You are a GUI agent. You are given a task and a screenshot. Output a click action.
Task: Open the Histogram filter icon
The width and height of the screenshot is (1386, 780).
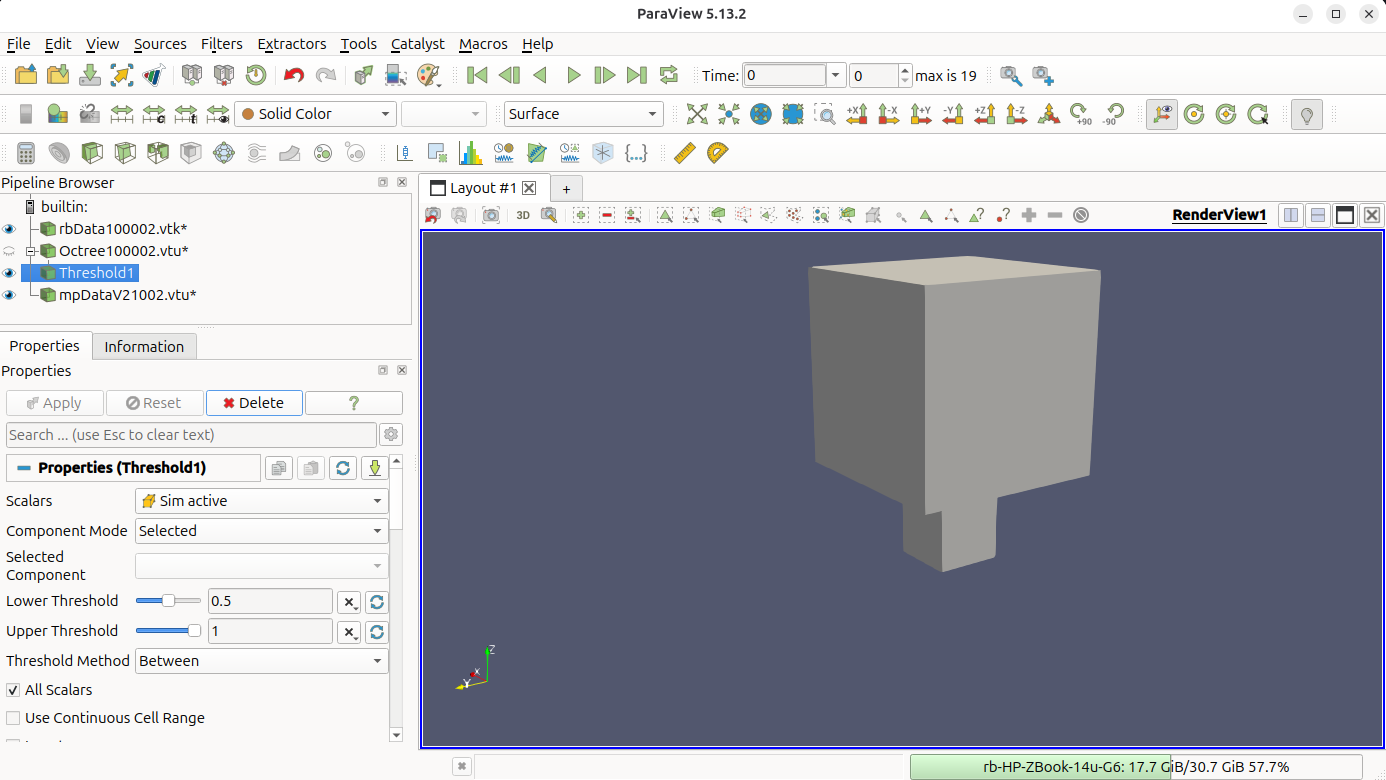click(470, 153)
